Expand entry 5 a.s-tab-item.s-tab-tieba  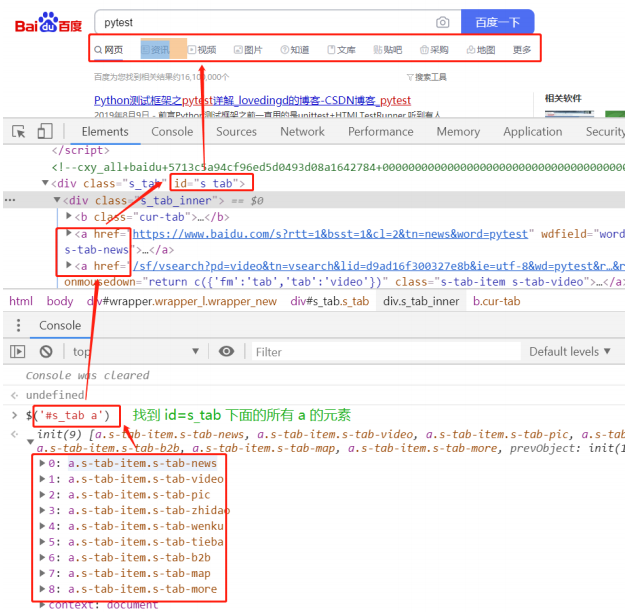(42, 541)
